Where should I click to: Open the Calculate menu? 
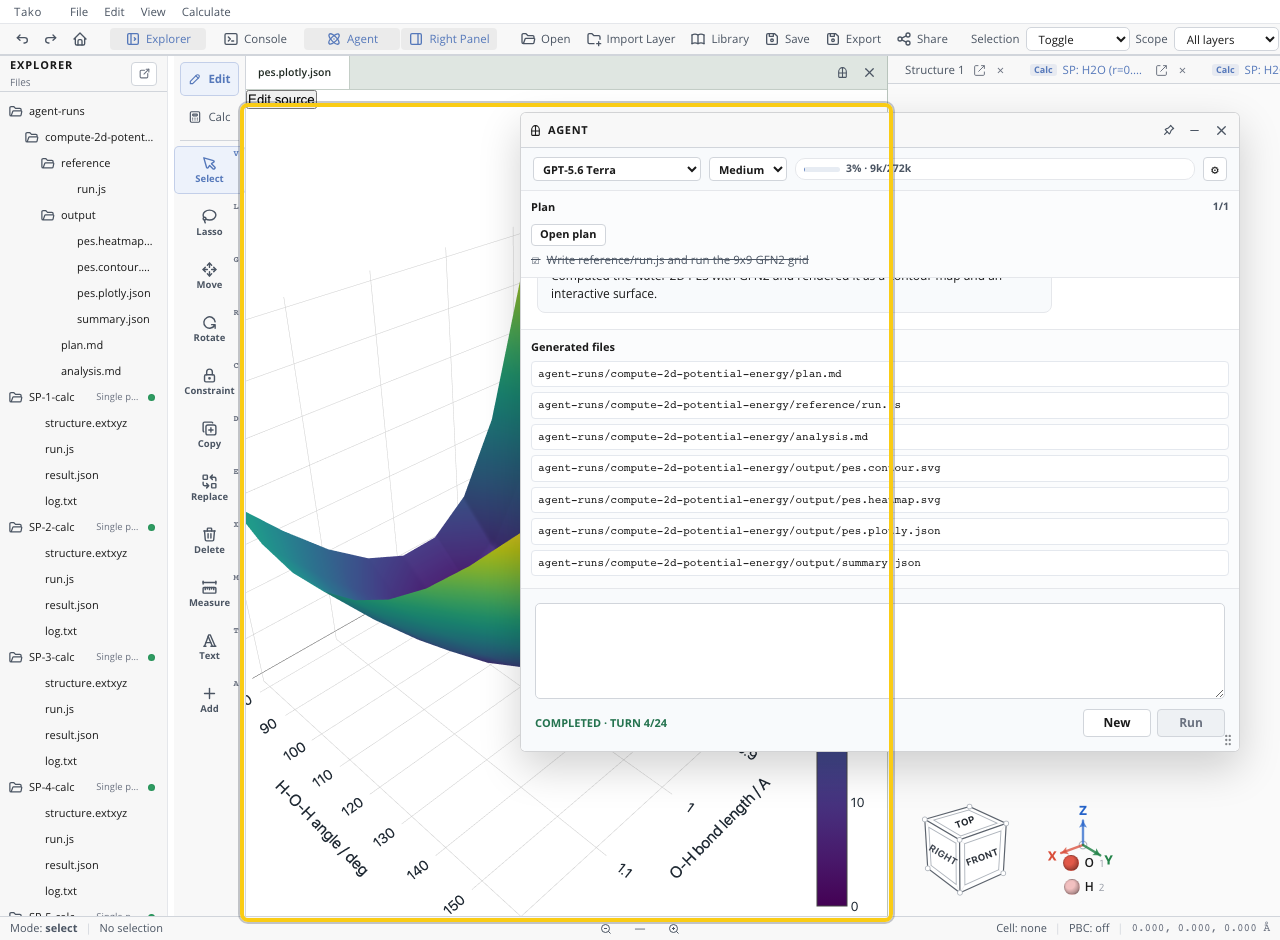coord(206,12)
